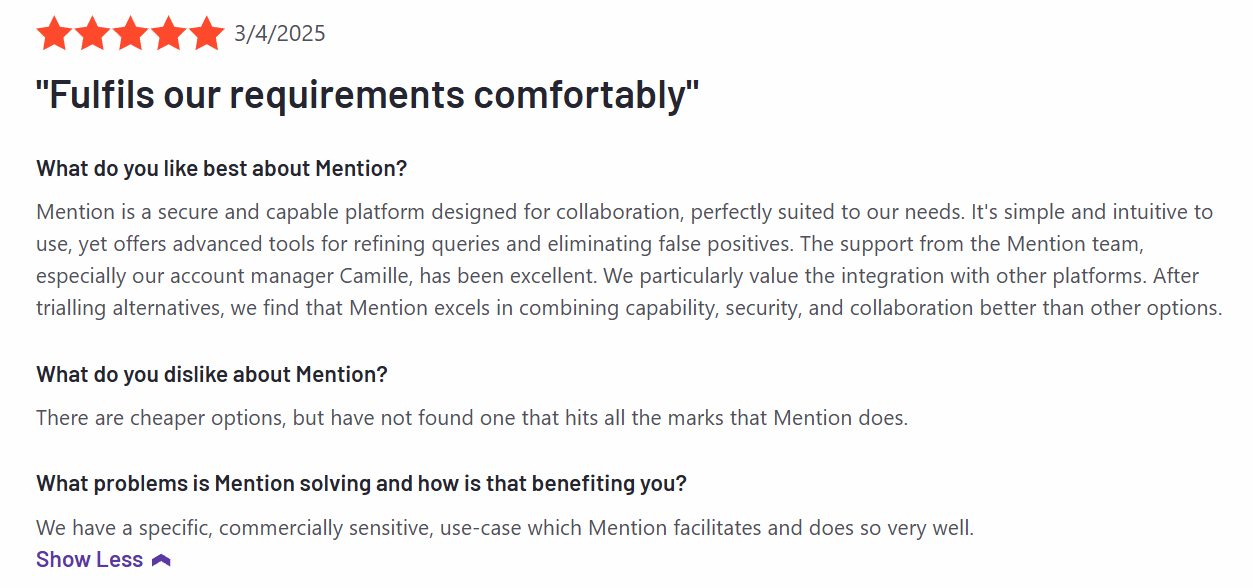This screenshot has width=1253, height=588.
Task: Click the review date 3/4/2025
Action: click(x=280, y=34)
